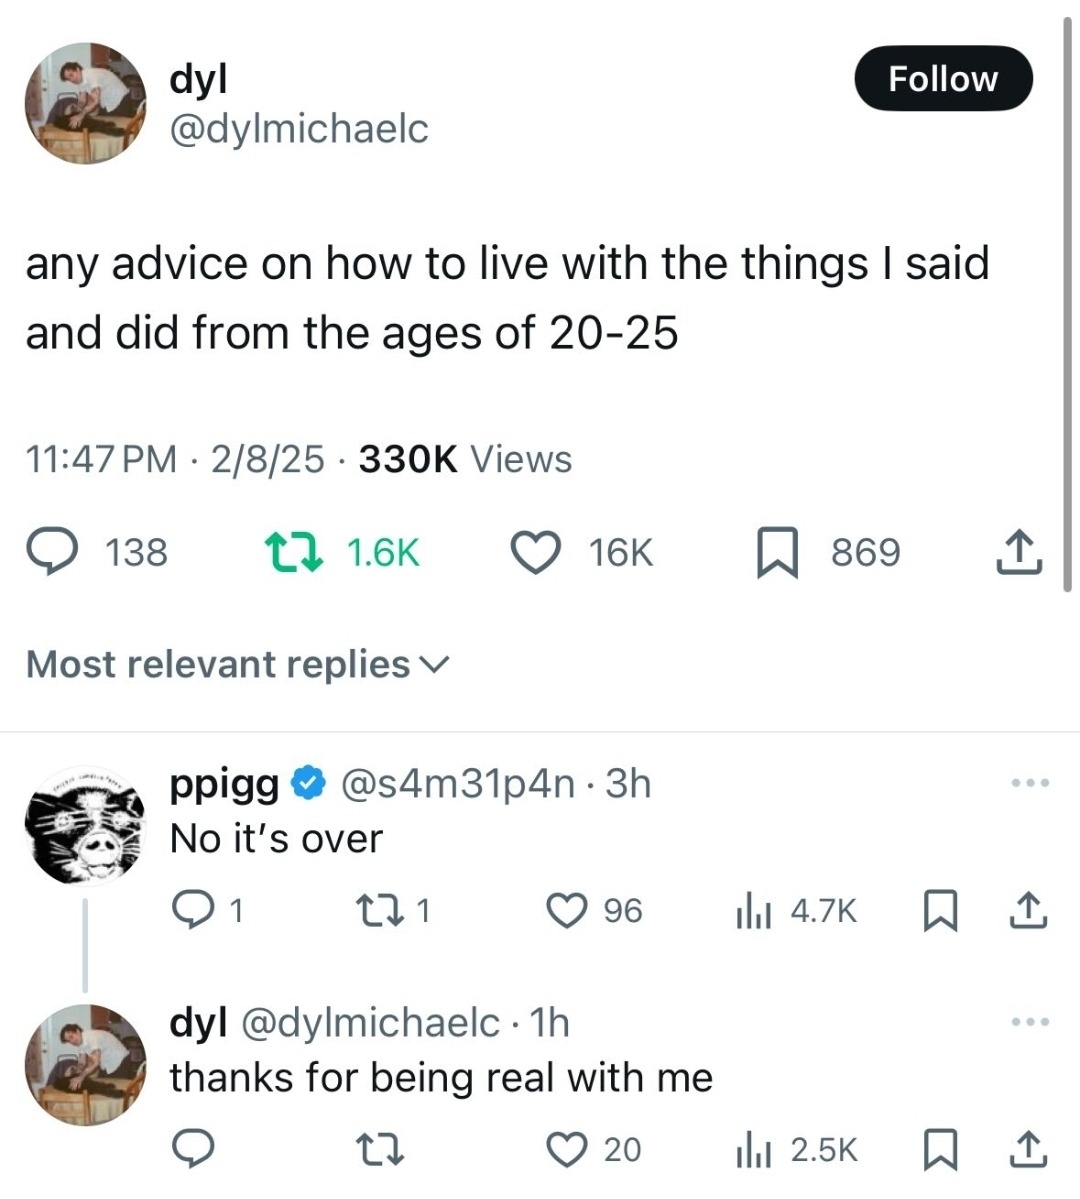The height and width of the screenshot is (1199, 1080).
Task: Open dyl's avatar at top of post
Action: [x=85, y=102]
